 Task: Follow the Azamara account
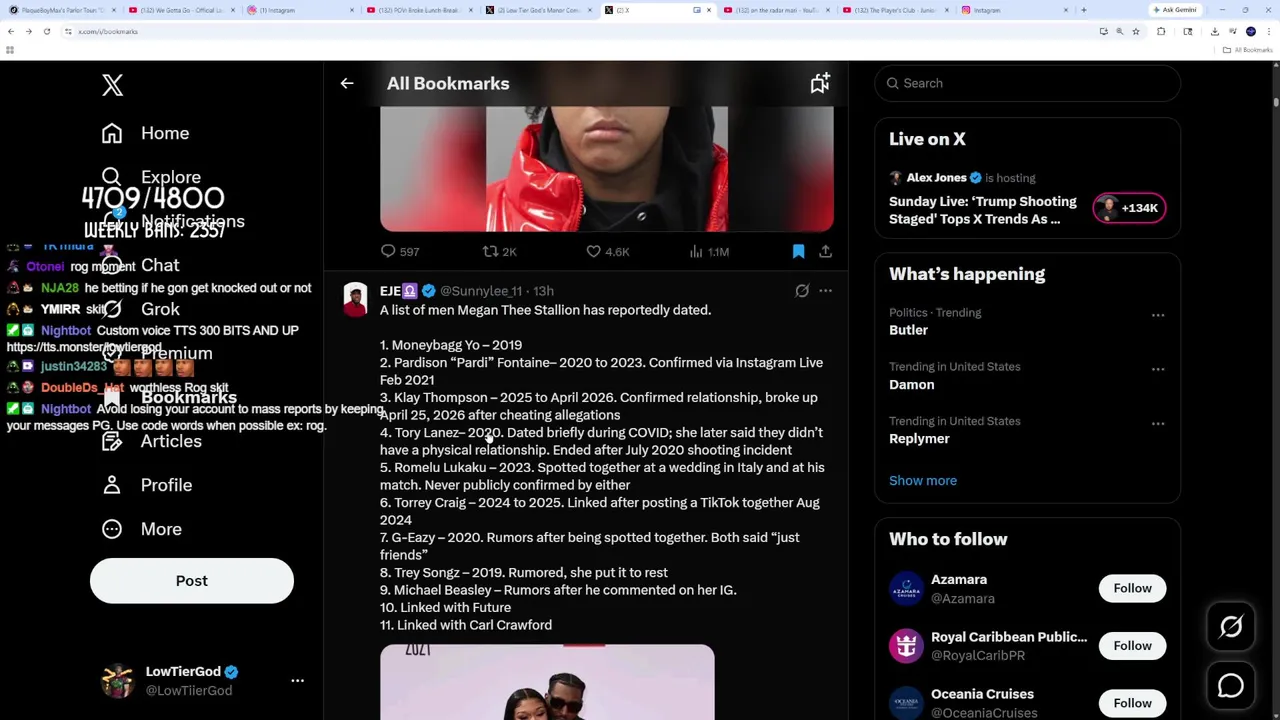tap(1132, 588)
